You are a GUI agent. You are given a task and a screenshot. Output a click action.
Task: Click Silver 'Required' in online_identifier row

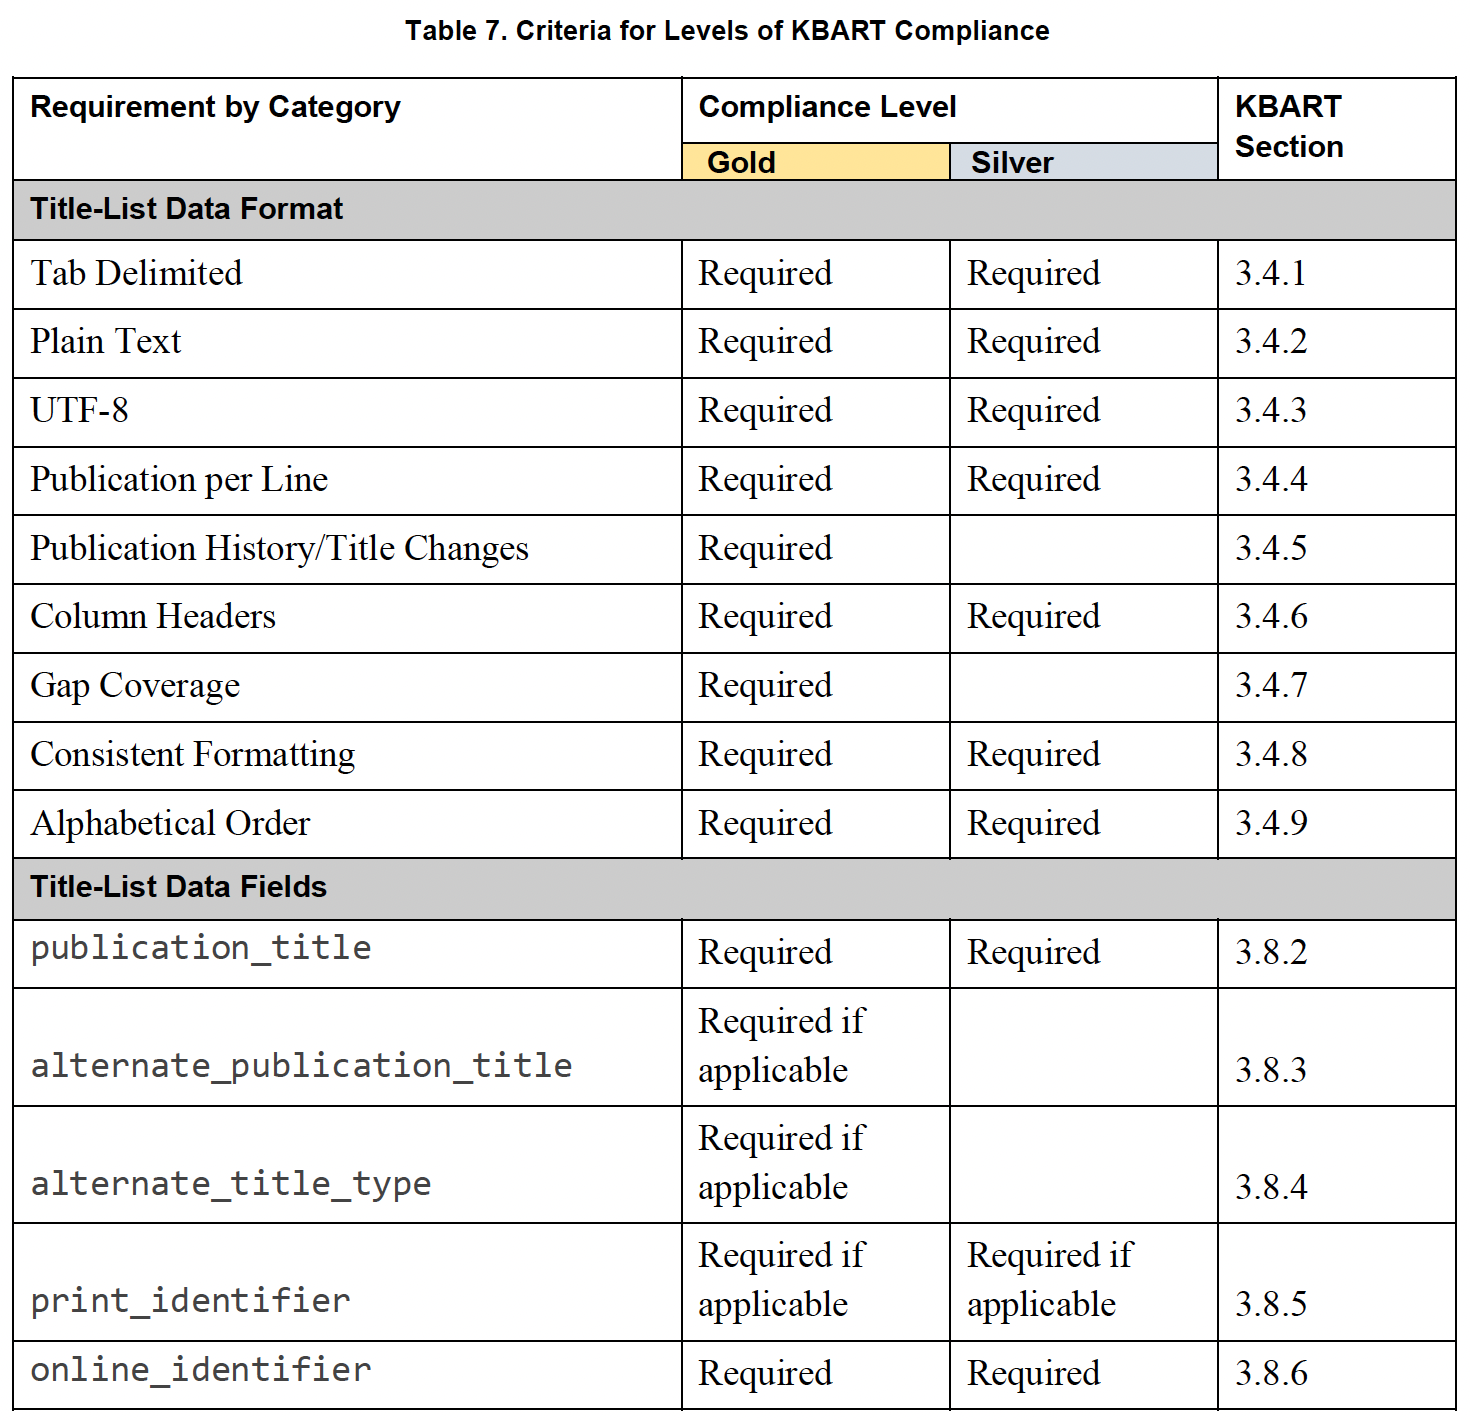(x=1034, y=1374)
